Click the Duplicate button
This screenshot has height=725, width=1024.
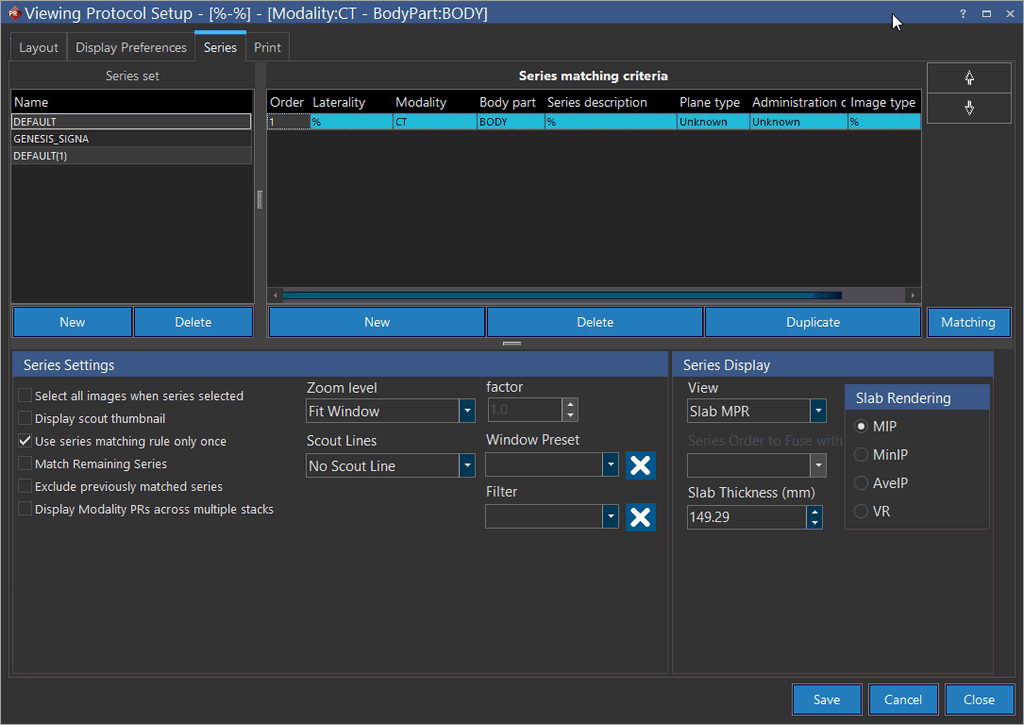coord(812,322)
